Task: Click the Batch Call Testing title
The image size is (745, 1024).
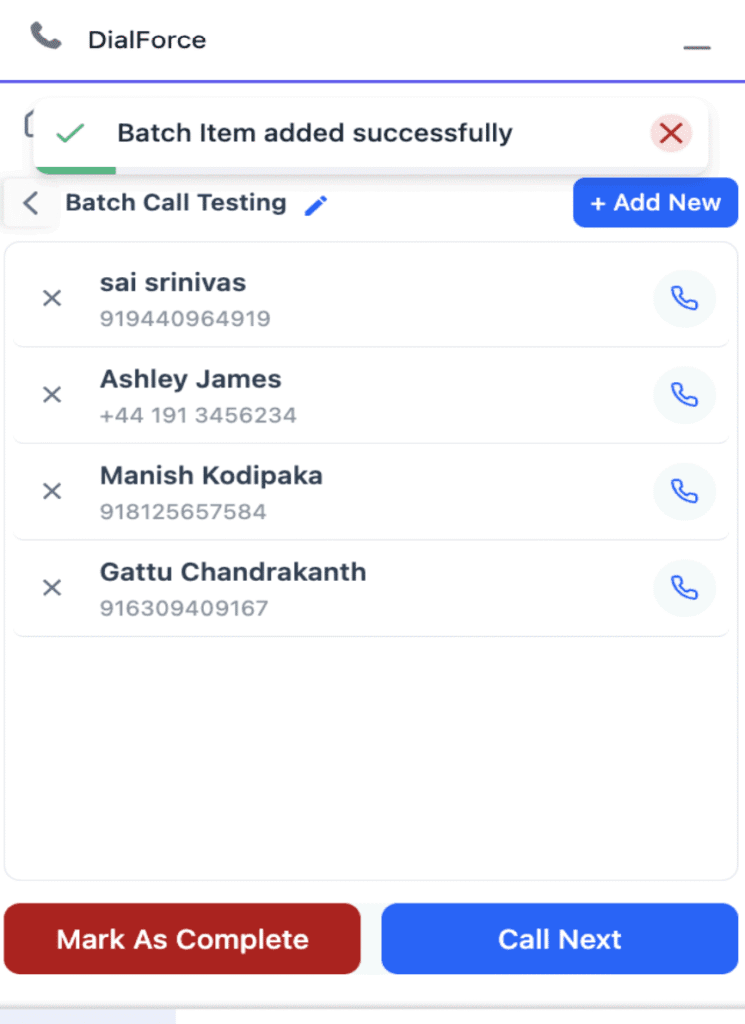Action: 176,203
